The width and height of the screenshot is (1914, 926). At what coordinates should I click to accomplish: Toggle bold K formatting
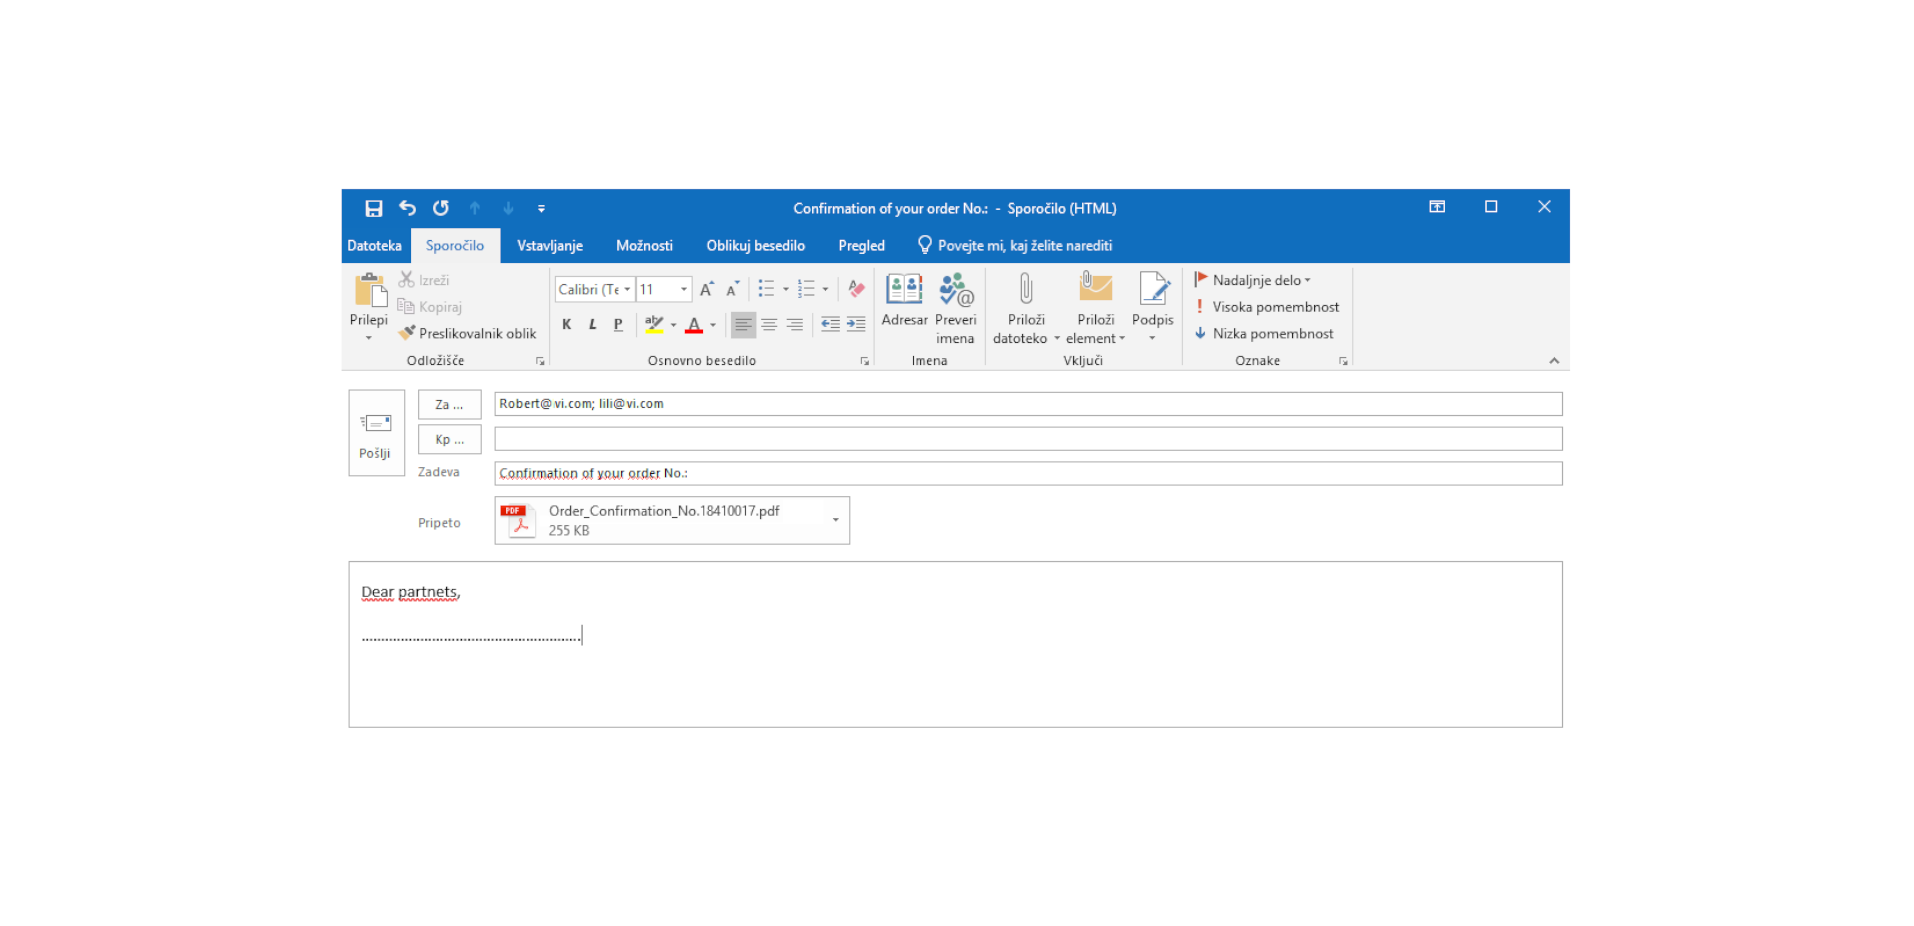[x=567, y=324]
